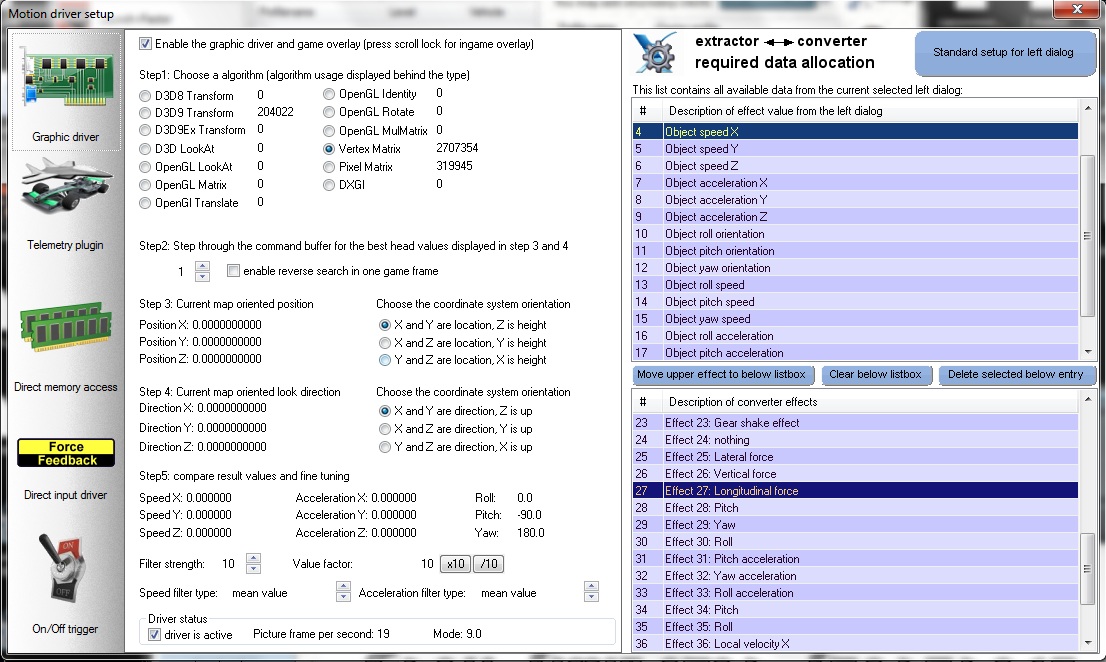Select Effect 26: Vertical force row
The height and width of the screenshot is (662, 1106).
pyautogui.click(x=856, y=474)
